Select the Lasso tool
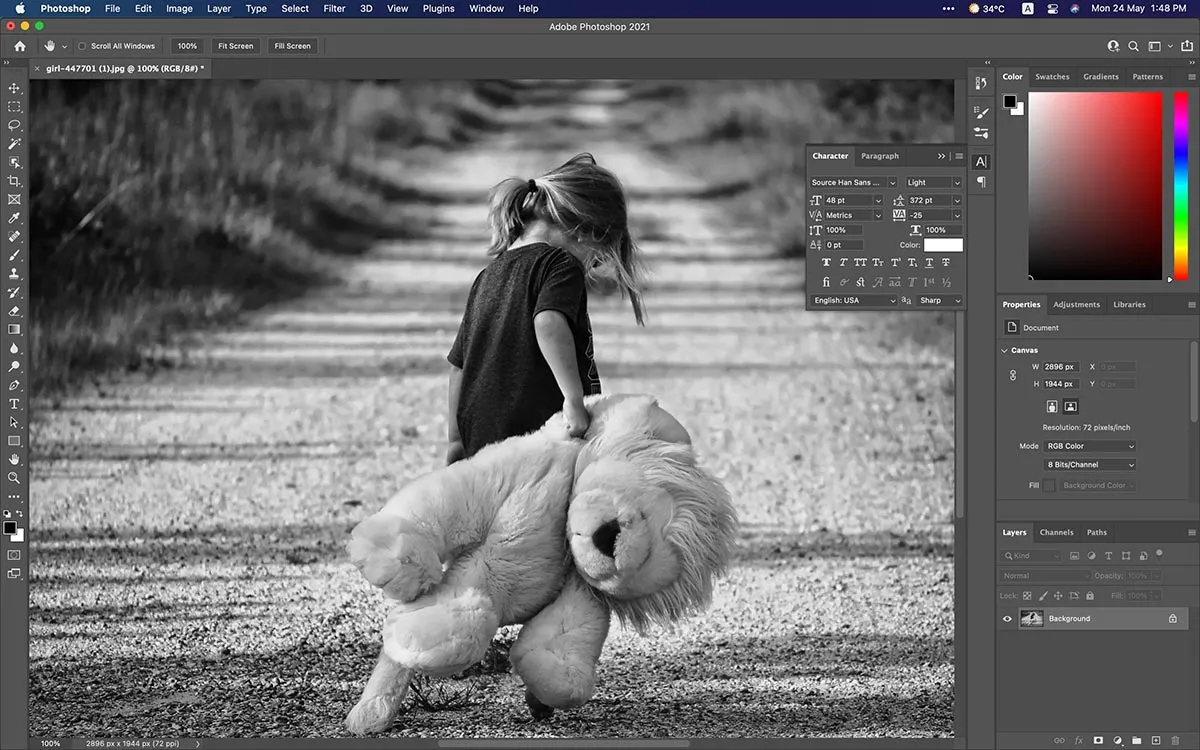 pyautogui.click(x=14, y=125)
